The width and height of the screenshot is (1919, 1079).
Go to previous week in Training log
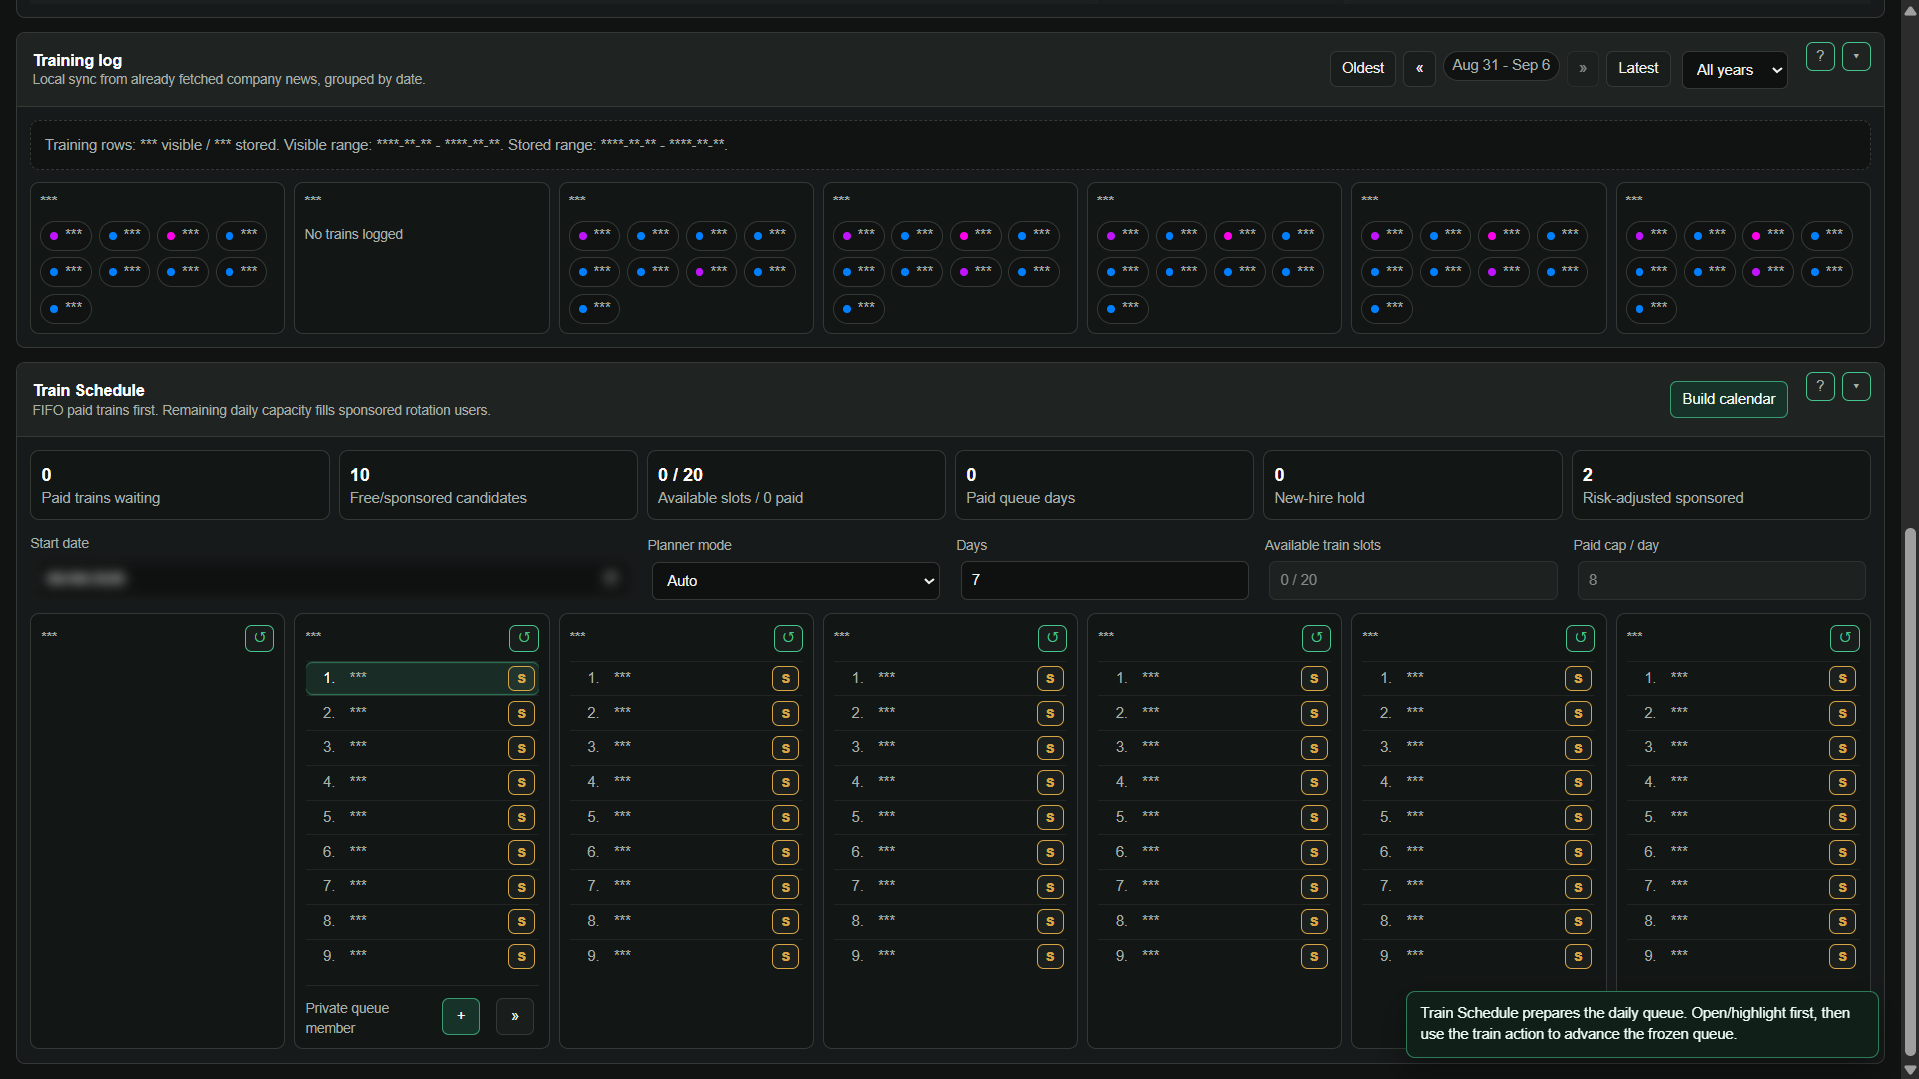1419,69
